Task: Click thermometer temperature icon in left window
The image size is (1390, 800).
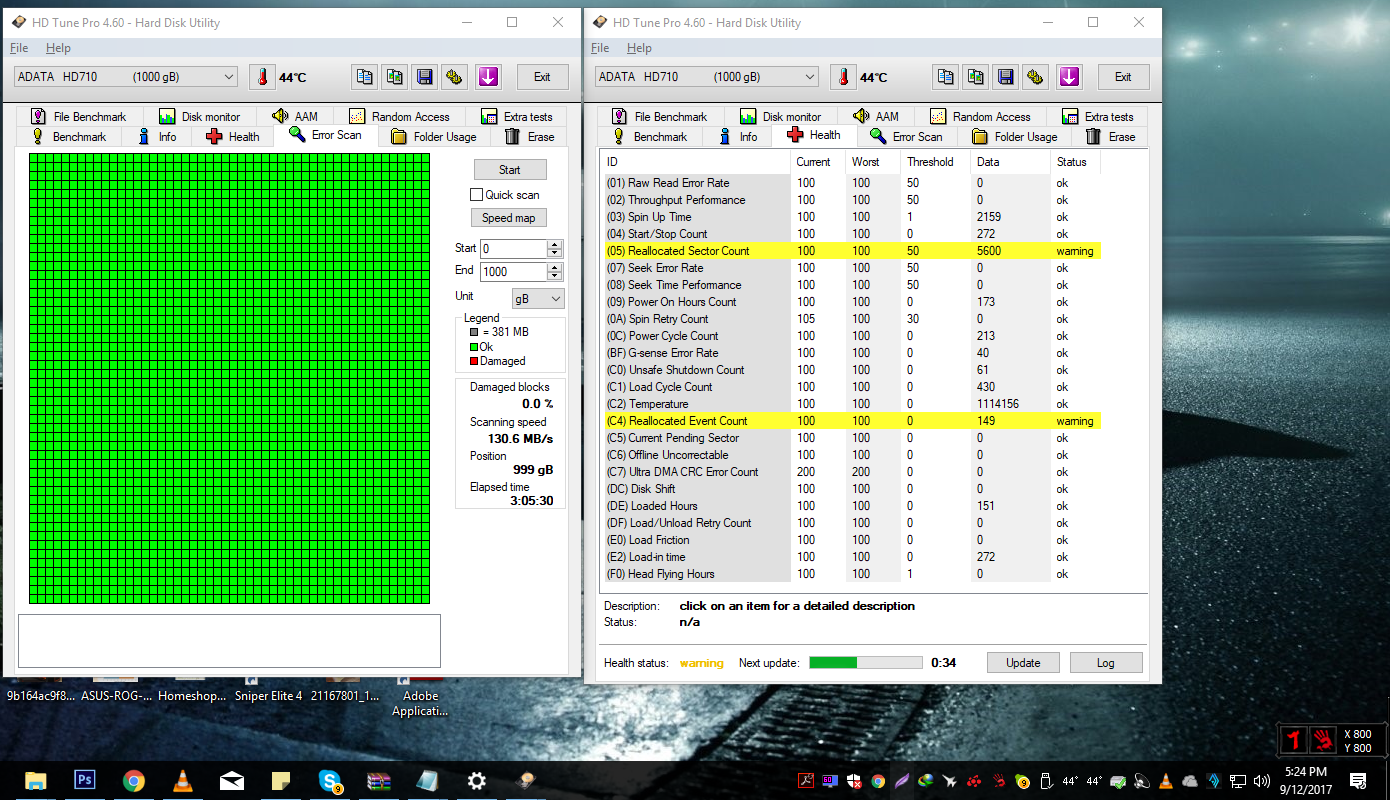Action: click(262, 77)
